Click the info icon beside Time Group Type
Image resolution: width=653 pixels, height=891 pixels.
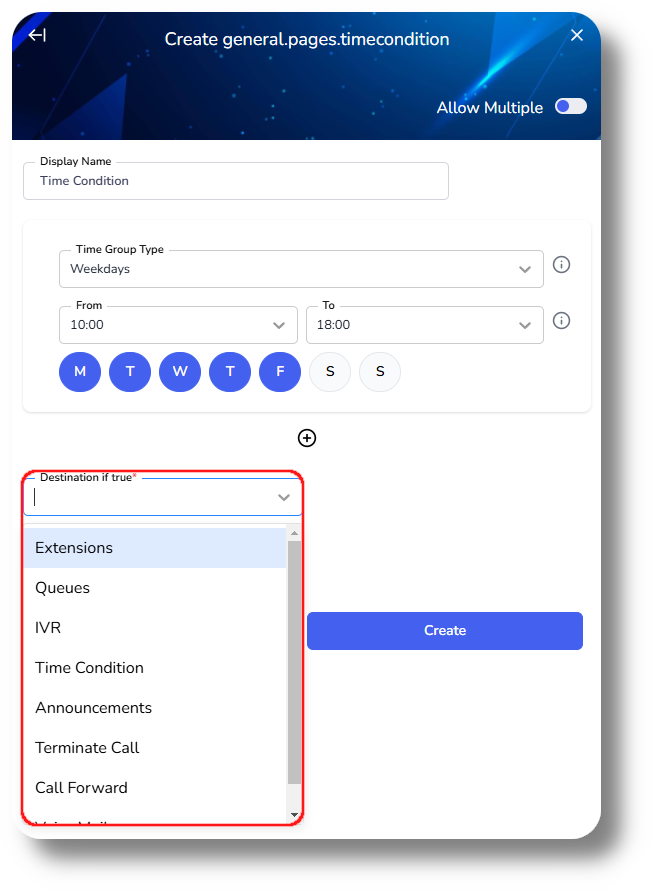click(562, 265)
